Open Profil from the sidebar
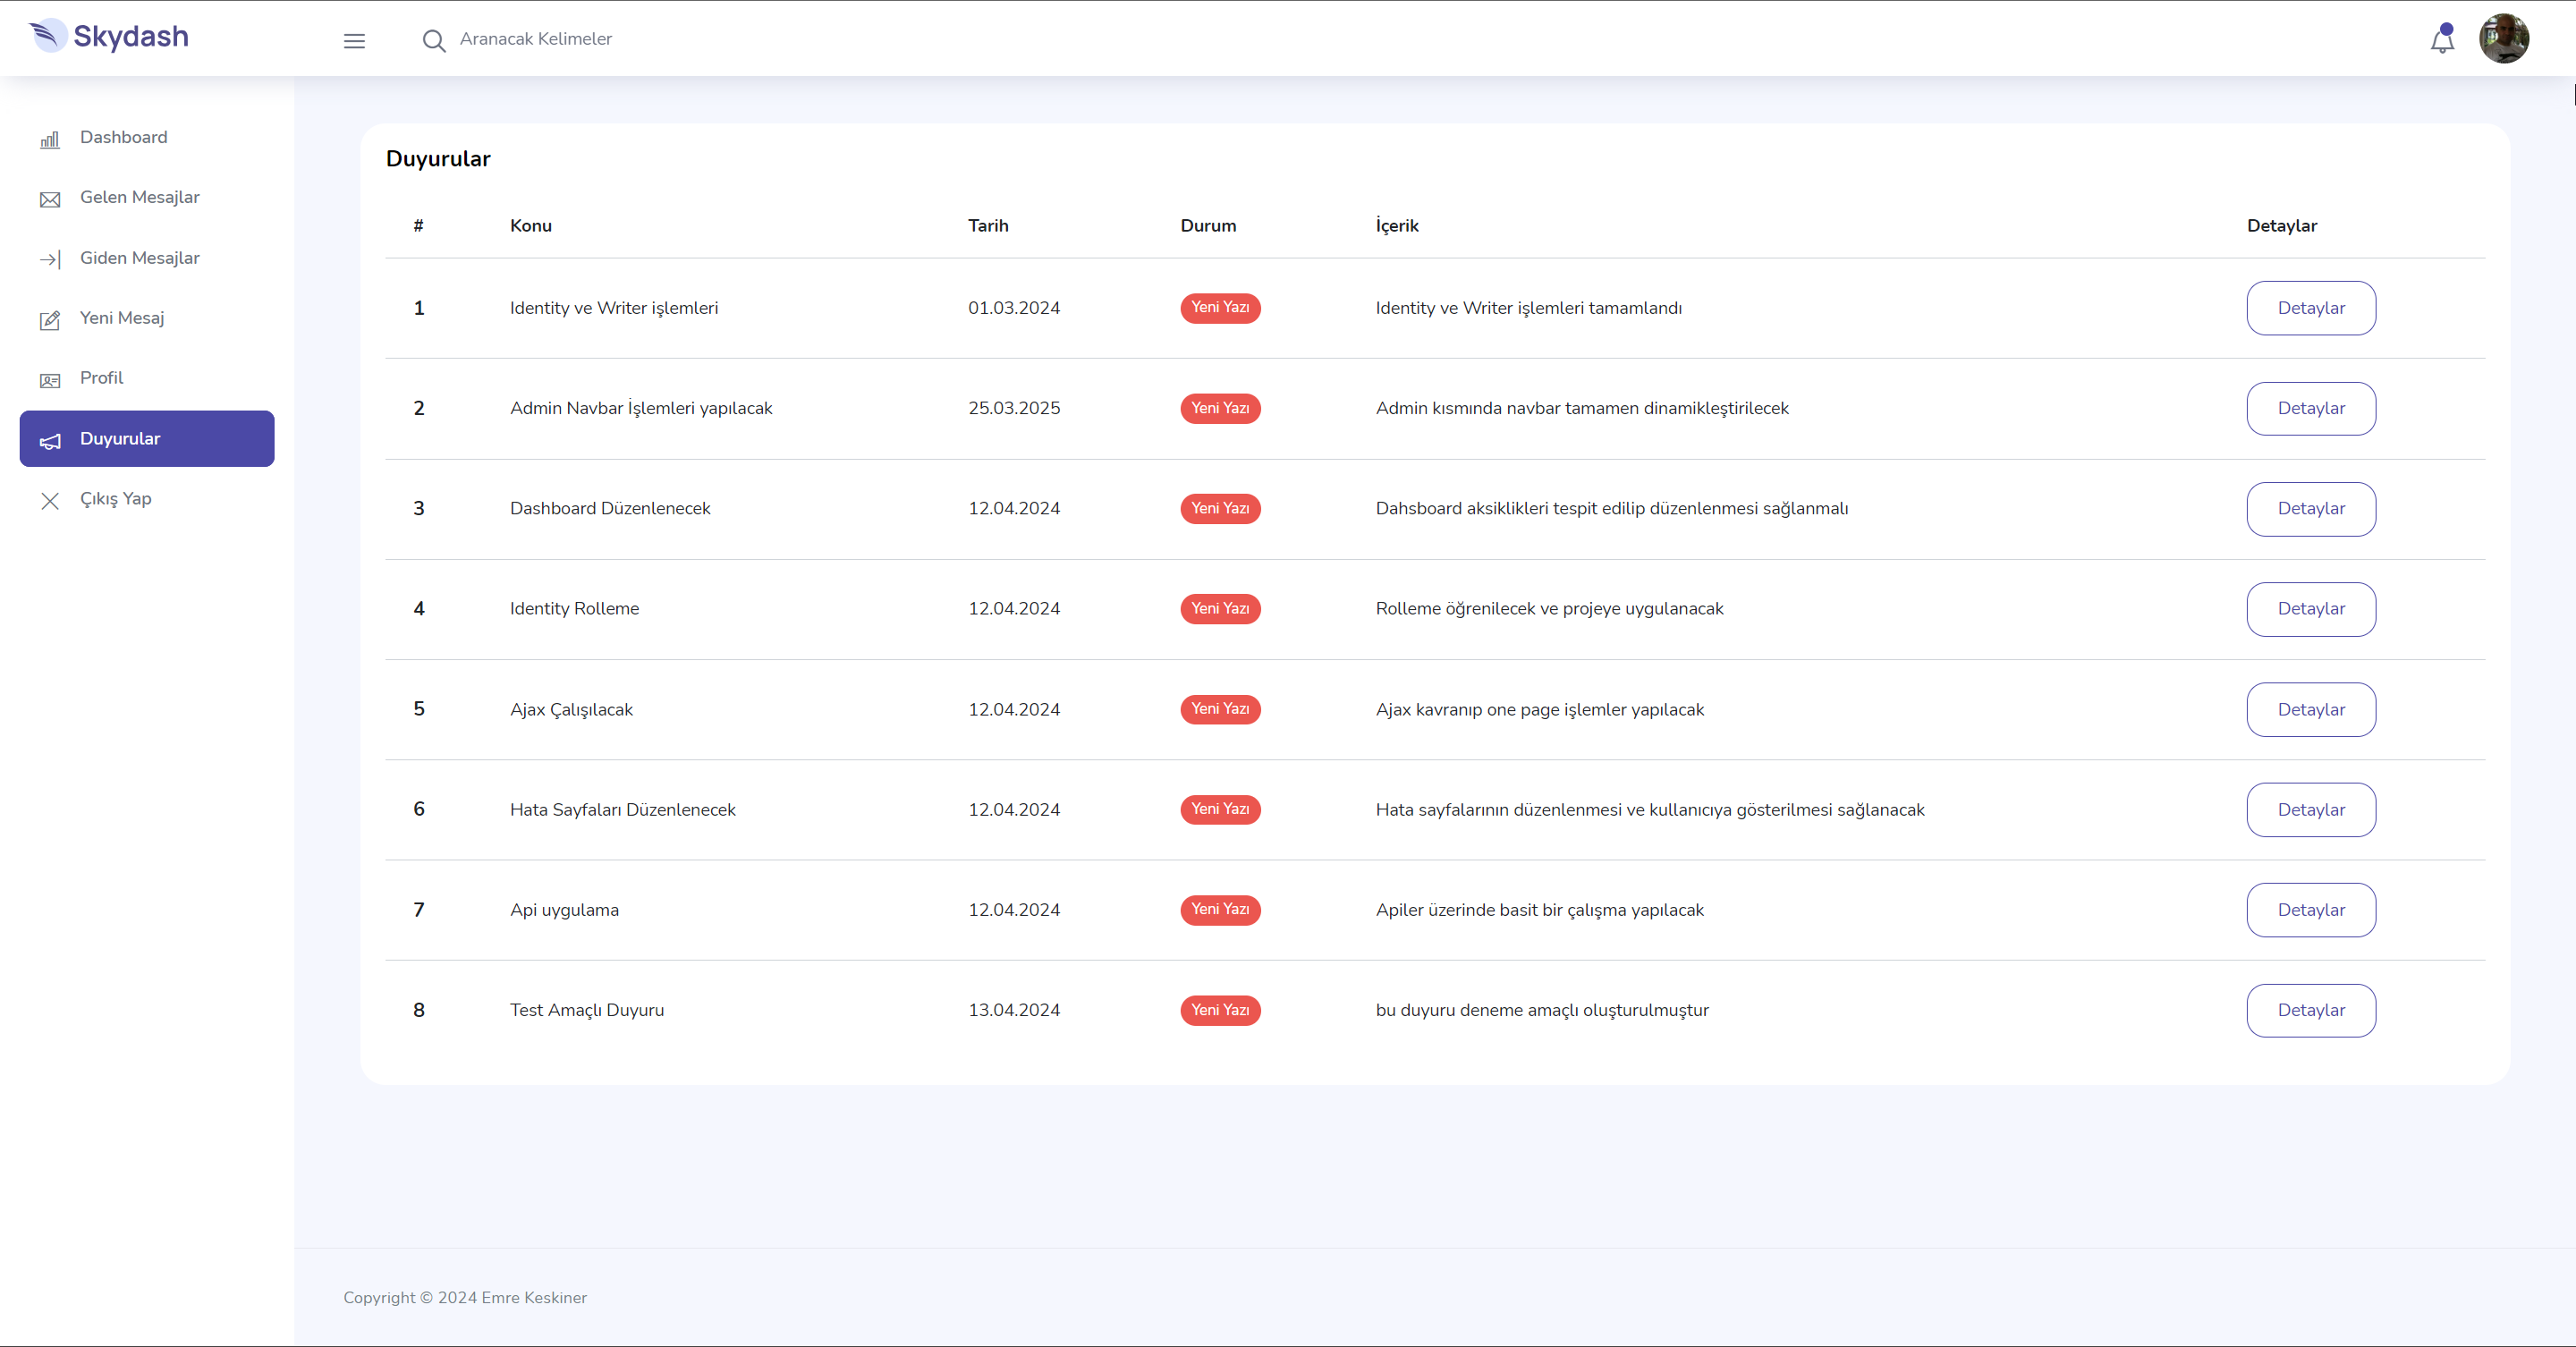The width and height of the screenshot is (2576, 1347). pyautogui.click(x=102, y=378)
